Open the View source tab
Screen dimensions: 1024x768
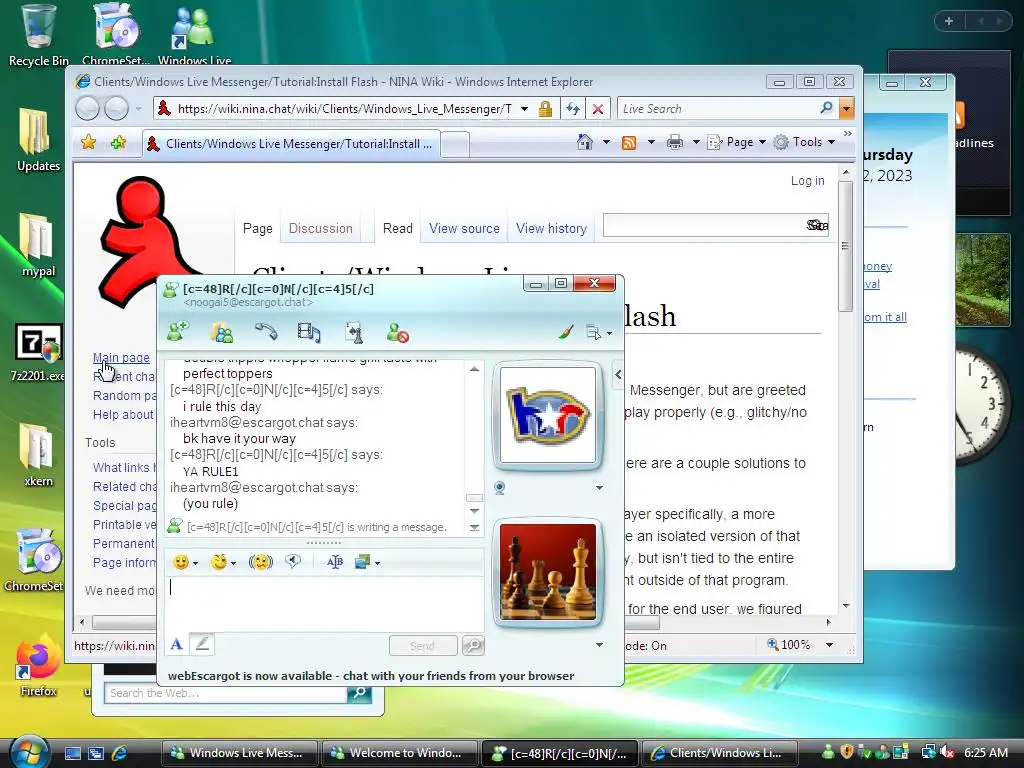(x=464, y=229)
